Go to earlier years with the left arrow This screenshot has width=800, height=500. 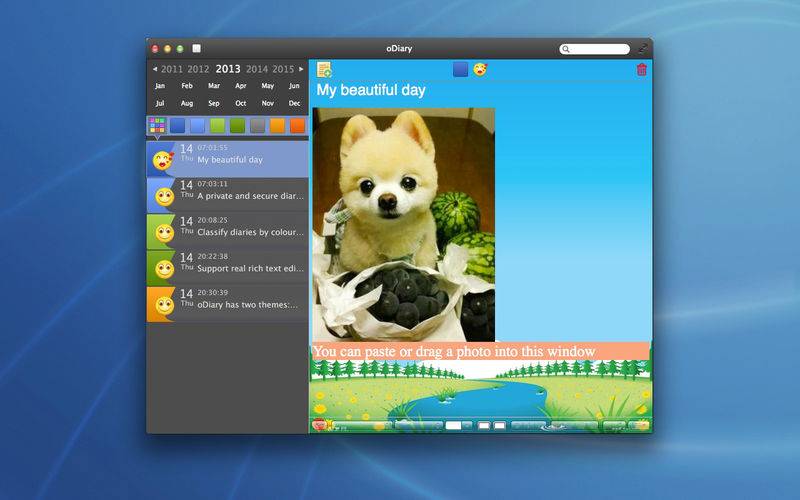pos(155,69)
